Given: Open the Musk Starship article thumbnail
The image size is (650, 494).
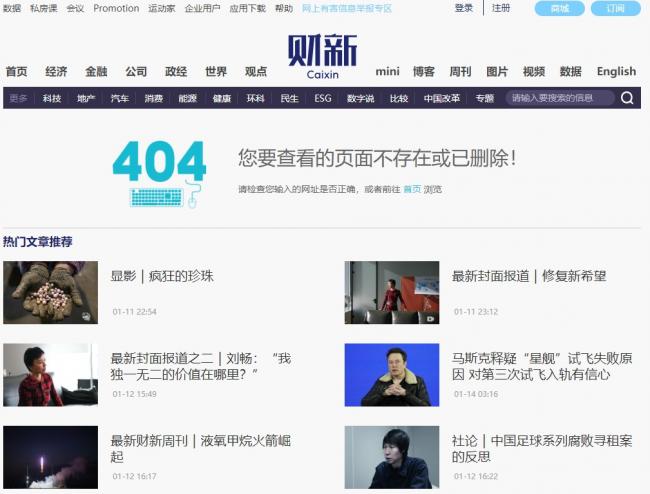Looking at the screenshot, I should click(392, 375).
